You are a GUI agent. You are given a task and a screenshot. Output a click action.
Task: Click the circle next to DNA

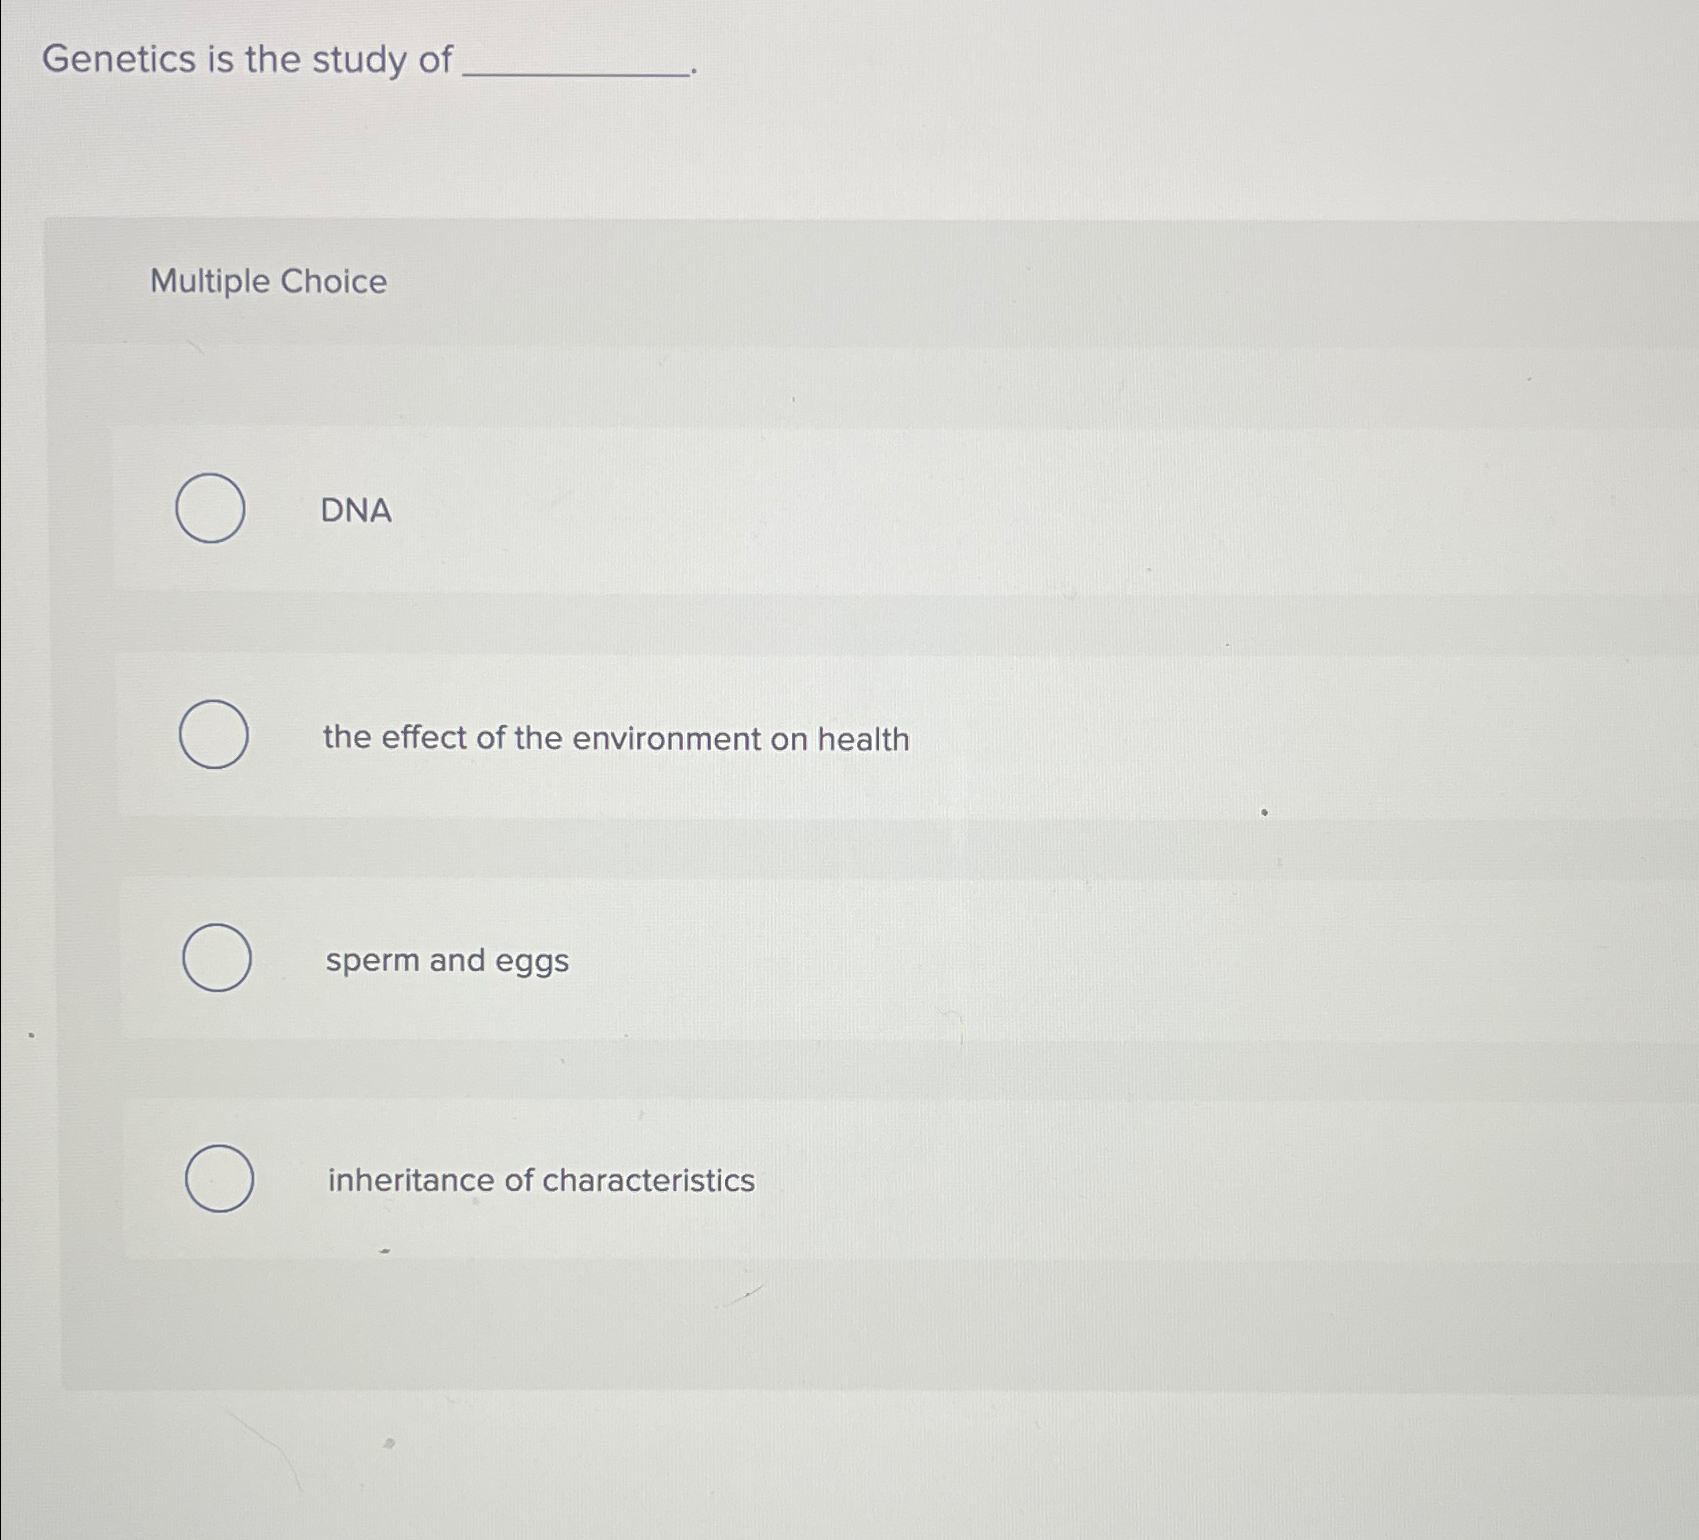(212, 510)
